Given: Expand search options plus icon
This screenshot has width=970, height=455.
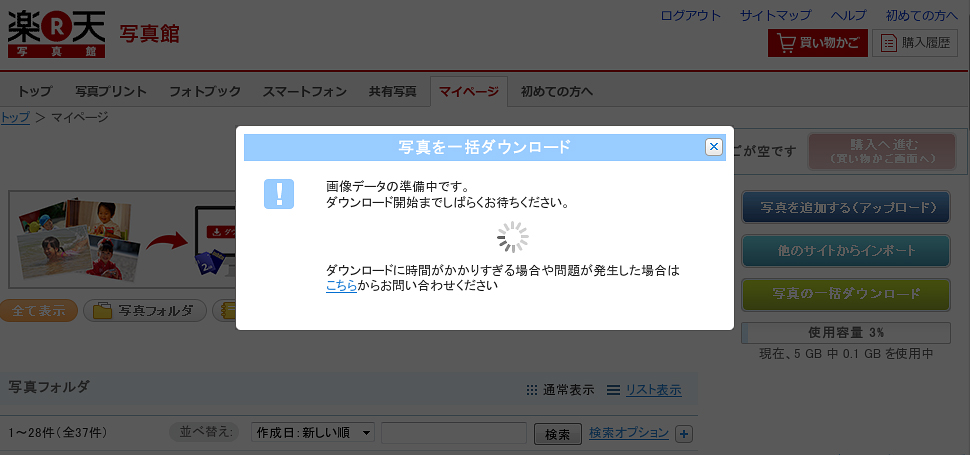Looking at the screenshot, I should (684, 434).
